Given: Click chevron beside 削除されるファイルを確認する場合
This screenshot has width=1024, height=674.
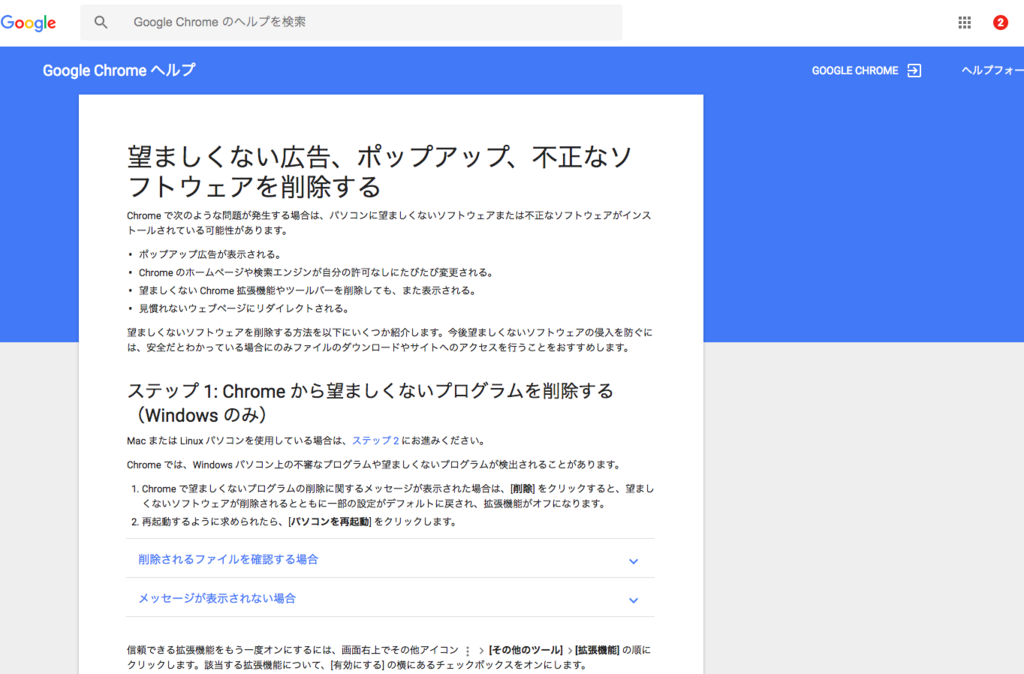Looking at the screenshot, I should coord(633,561).
